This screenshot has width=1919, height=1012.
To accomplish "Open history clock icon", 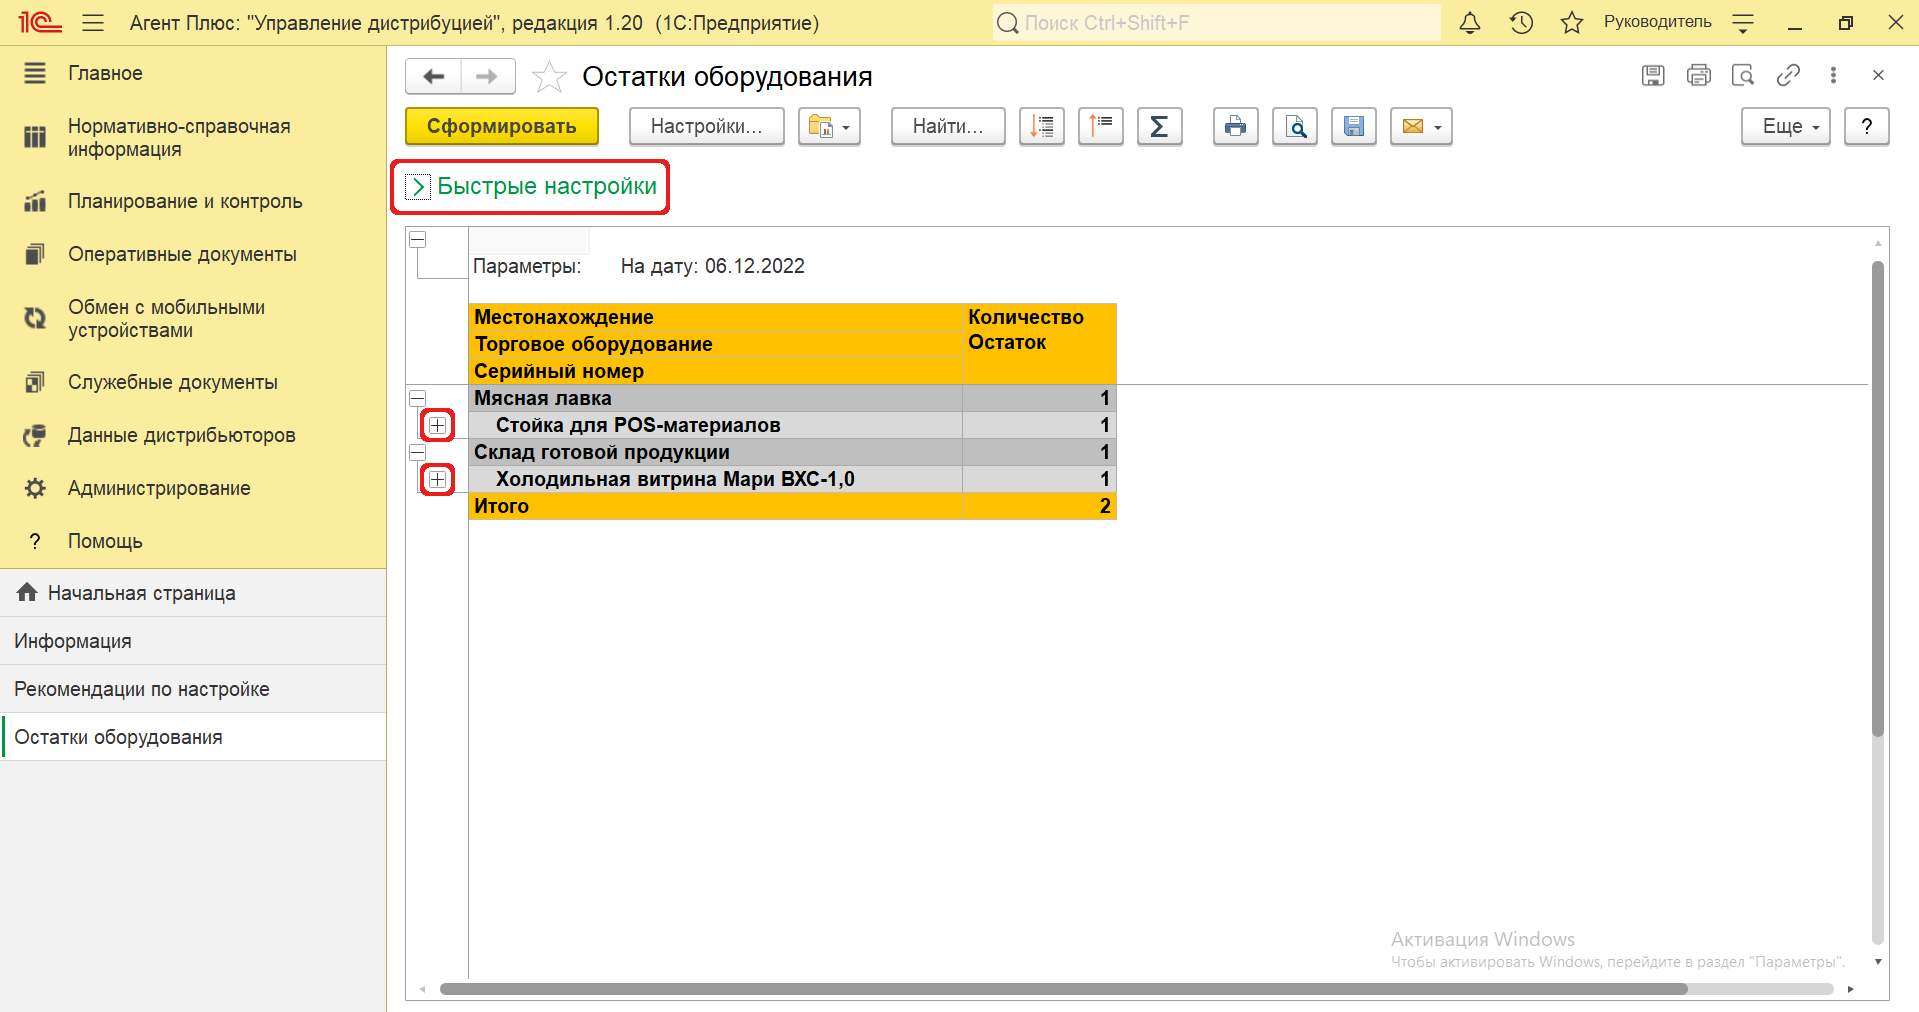I will [1521, 23].
